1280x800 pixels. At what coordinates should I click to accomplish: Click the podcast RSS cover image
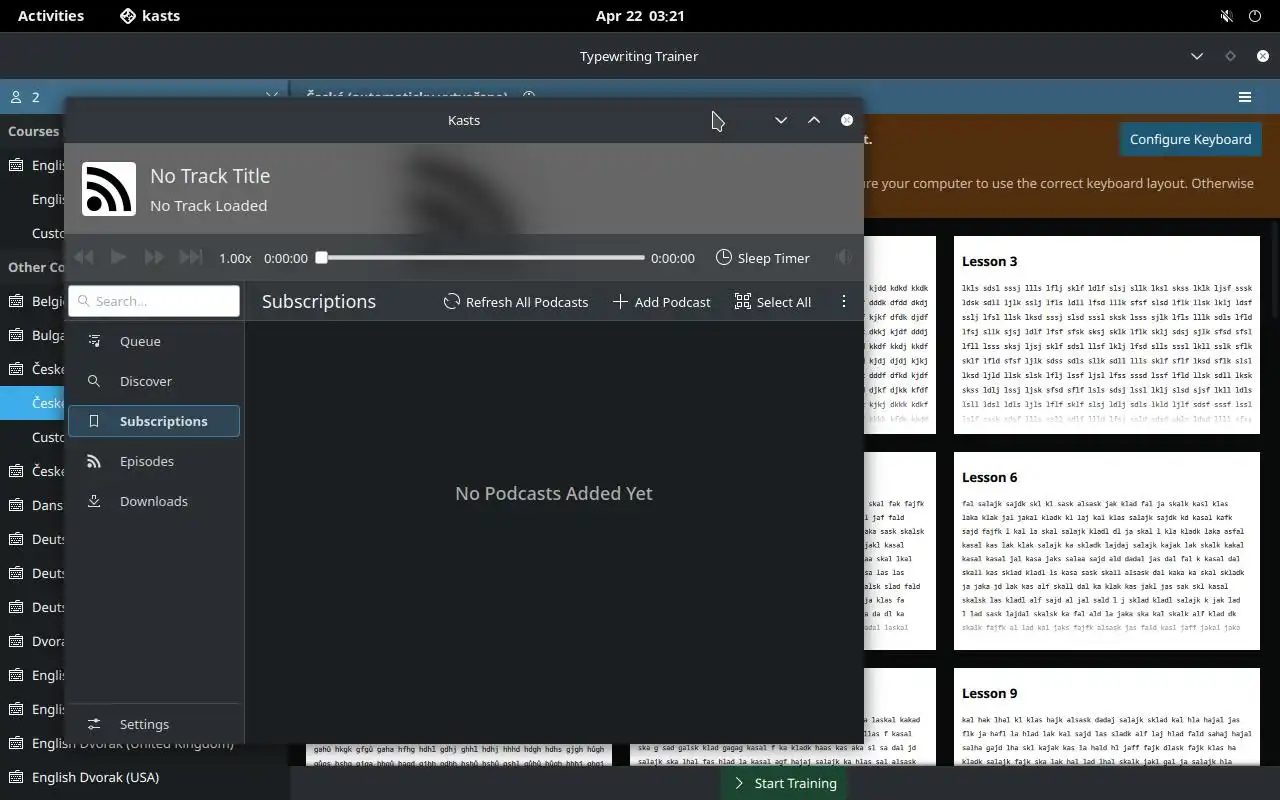[x=109, y=189]
